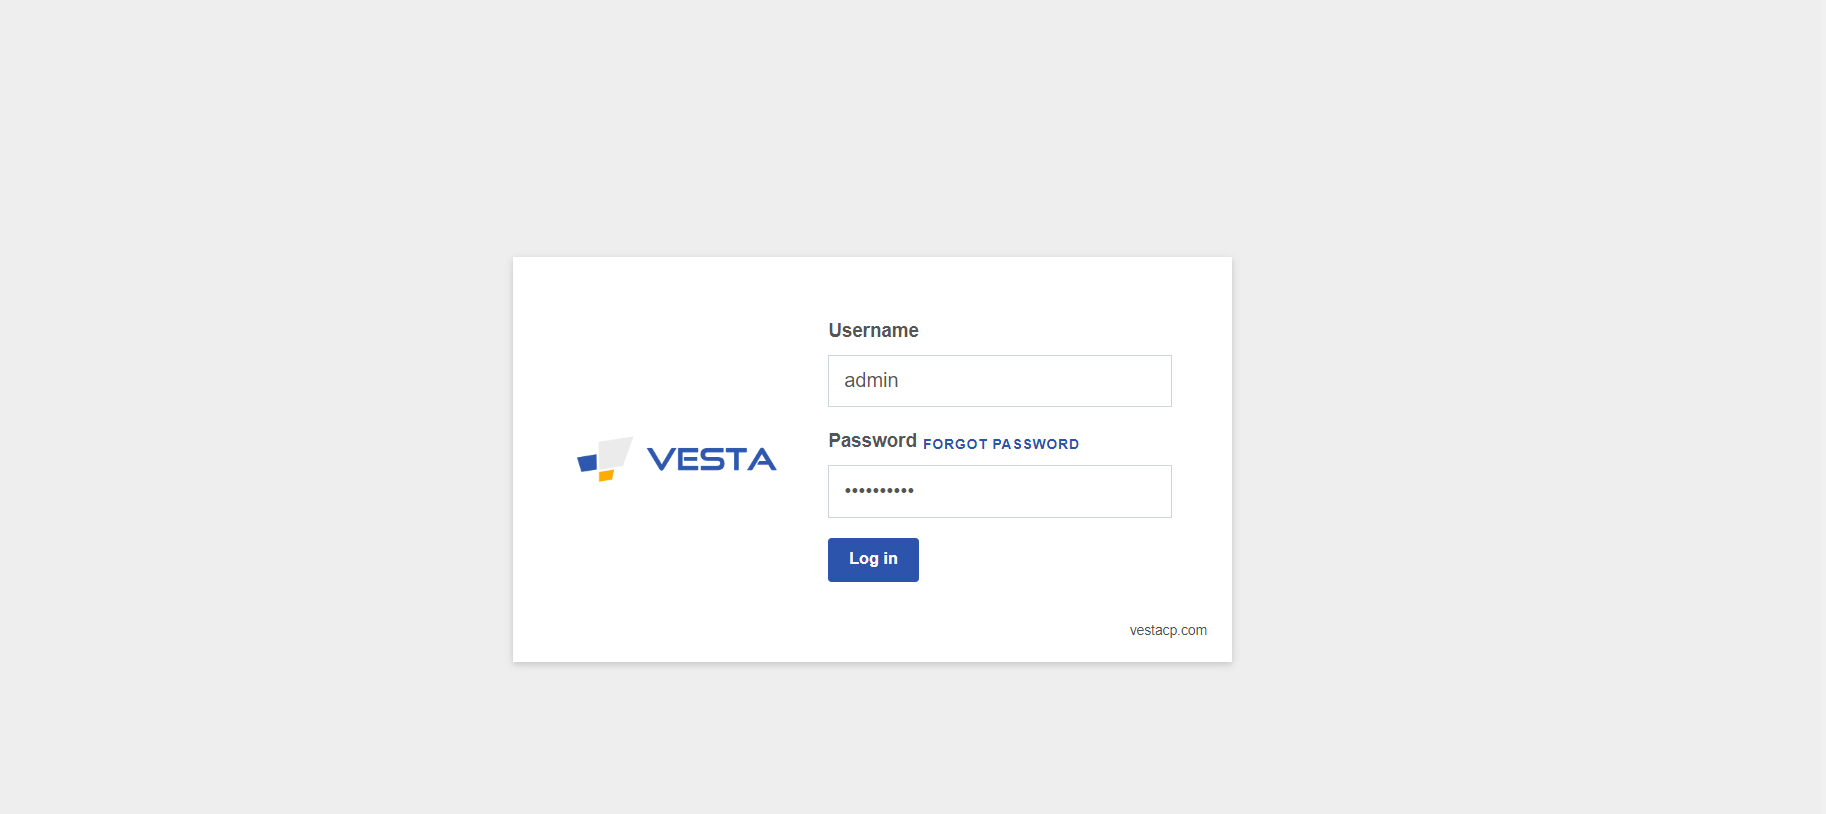This screenshot has width=1826, height=814.
Task: Click the Password label
Action: click(872, 440)
